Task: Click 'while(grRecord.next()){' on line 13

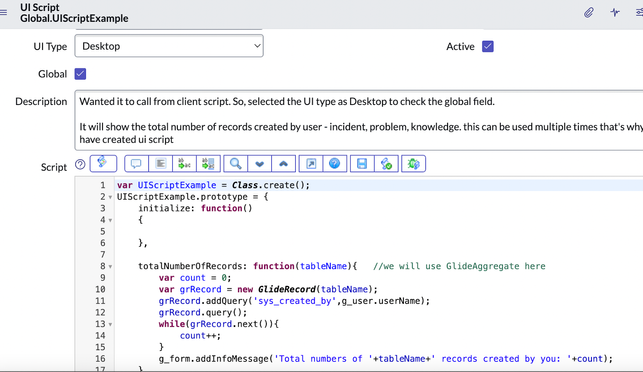Action: click(219, 324)
